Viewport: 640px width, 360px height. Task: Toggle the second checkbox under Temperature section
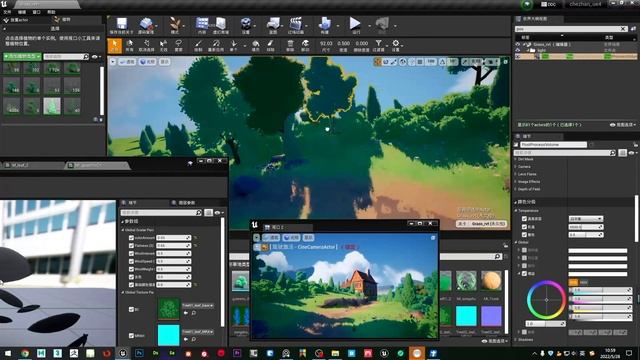click(524, 227)
